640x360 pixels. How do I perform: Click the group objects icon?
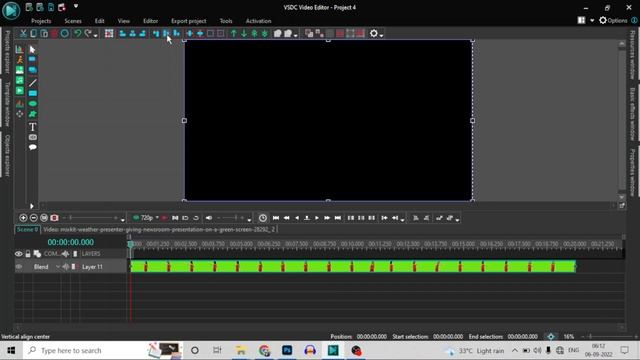(x=278, y=33)
